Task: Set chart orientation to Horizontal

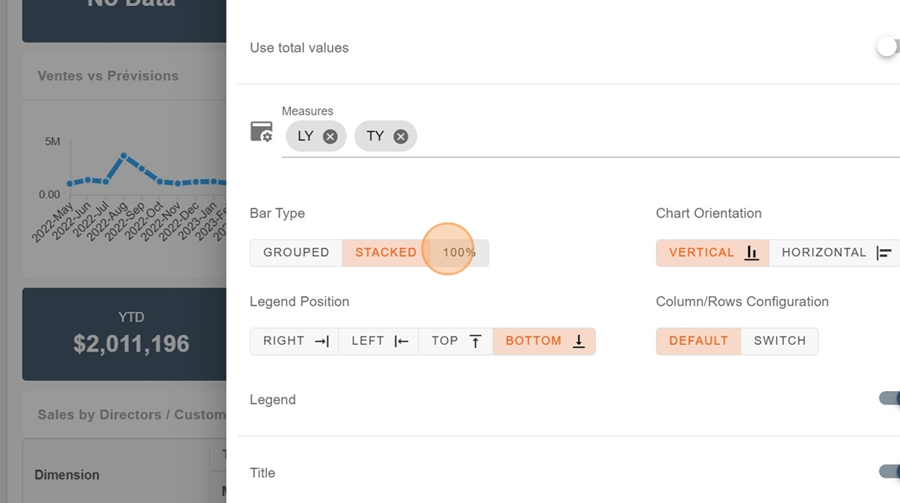Action: pos(835,253)
